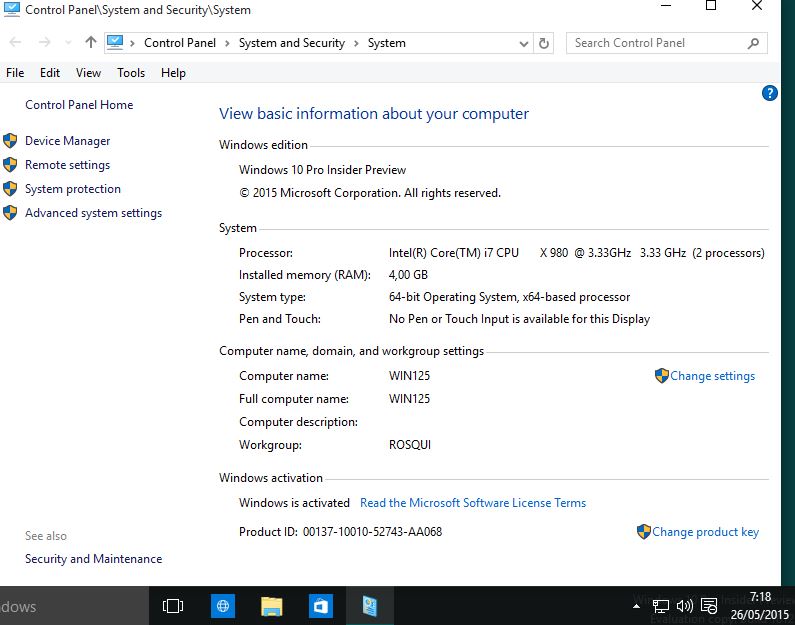
Task: Show hidden system tray icons
Action: (637, 606)
